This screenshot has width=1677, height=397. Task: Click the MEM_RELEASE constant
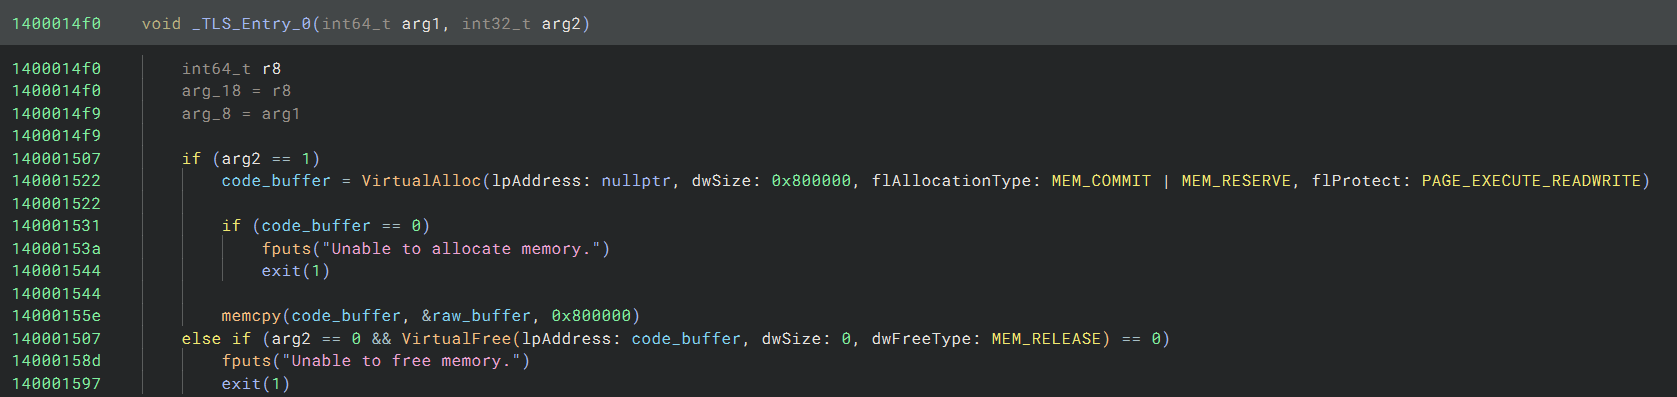(1046, 339)
